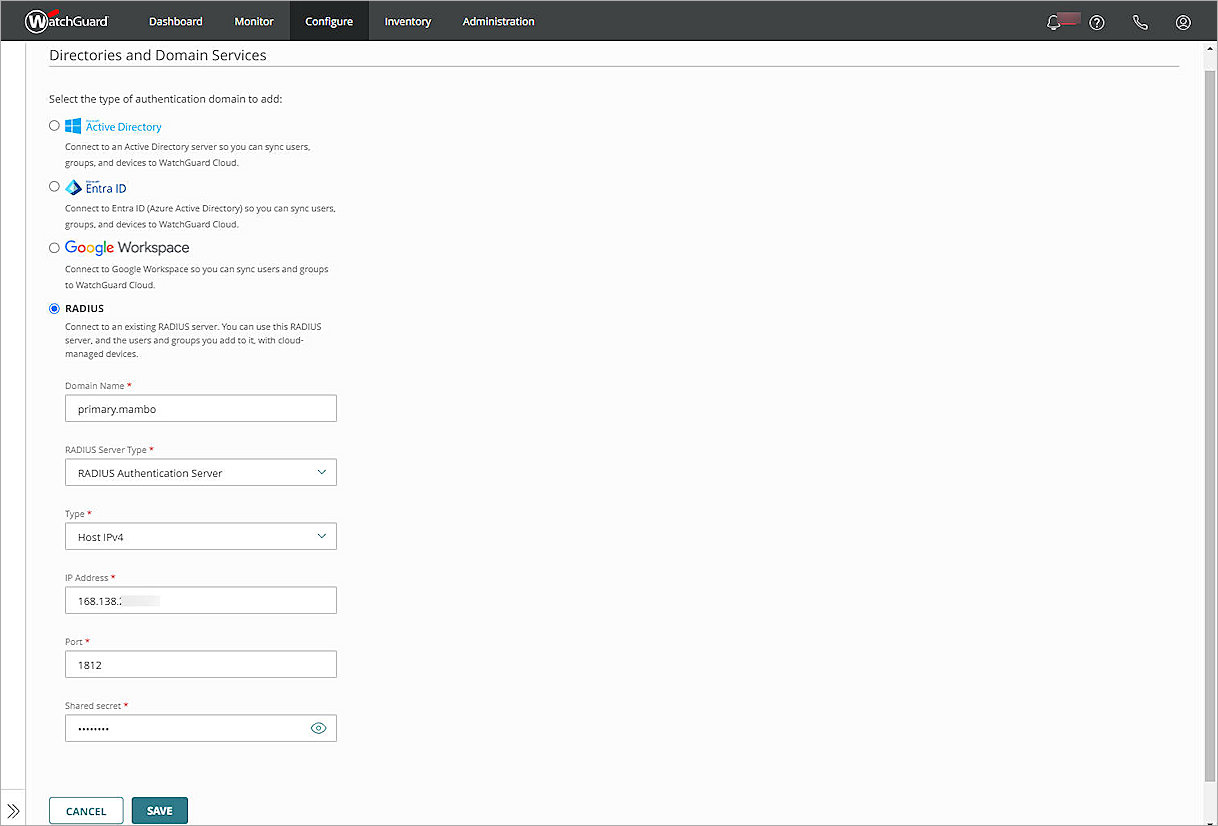Screen dimensions: 1218x826
Task: Click the CANCEL button
Action: (86, 810)
